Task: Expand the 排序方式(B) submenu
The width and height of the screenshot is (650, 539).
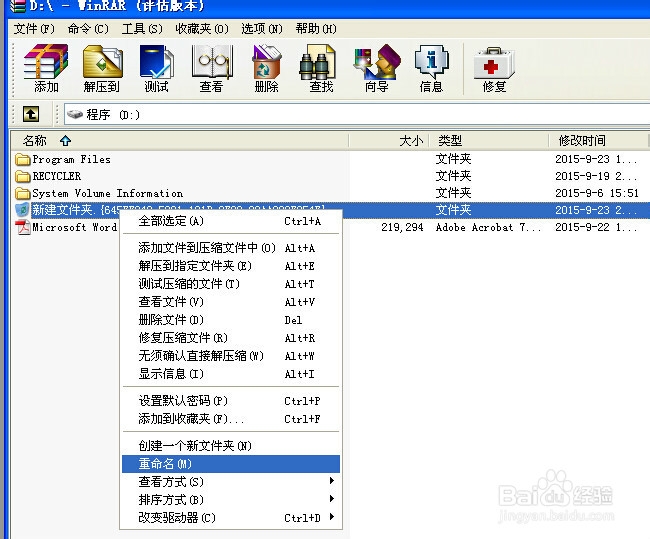Action: 231,500
